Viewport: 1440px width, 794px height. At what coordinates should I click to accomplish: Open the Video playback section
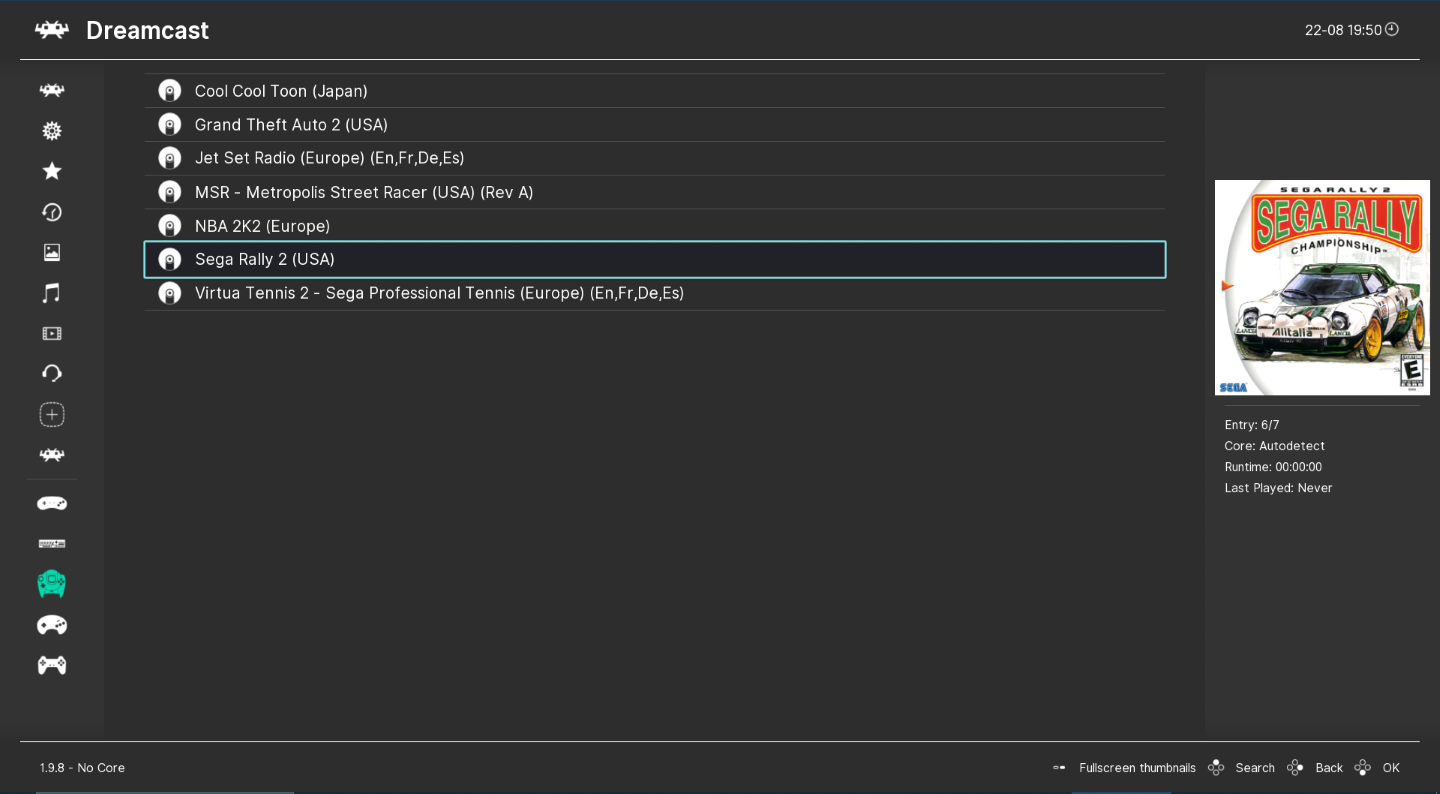pyautogui.click(x=51, y=333)
